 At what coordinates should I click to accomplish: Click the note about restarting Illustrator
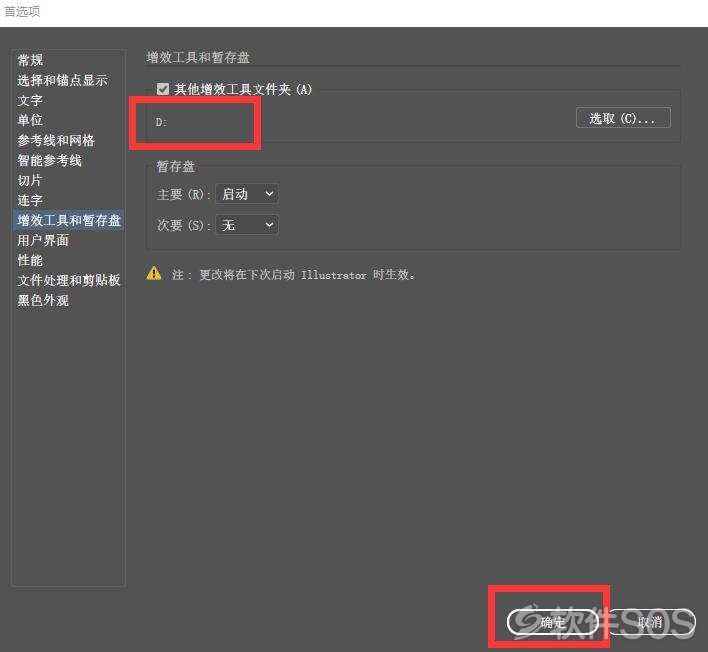[x=293, y=275]
